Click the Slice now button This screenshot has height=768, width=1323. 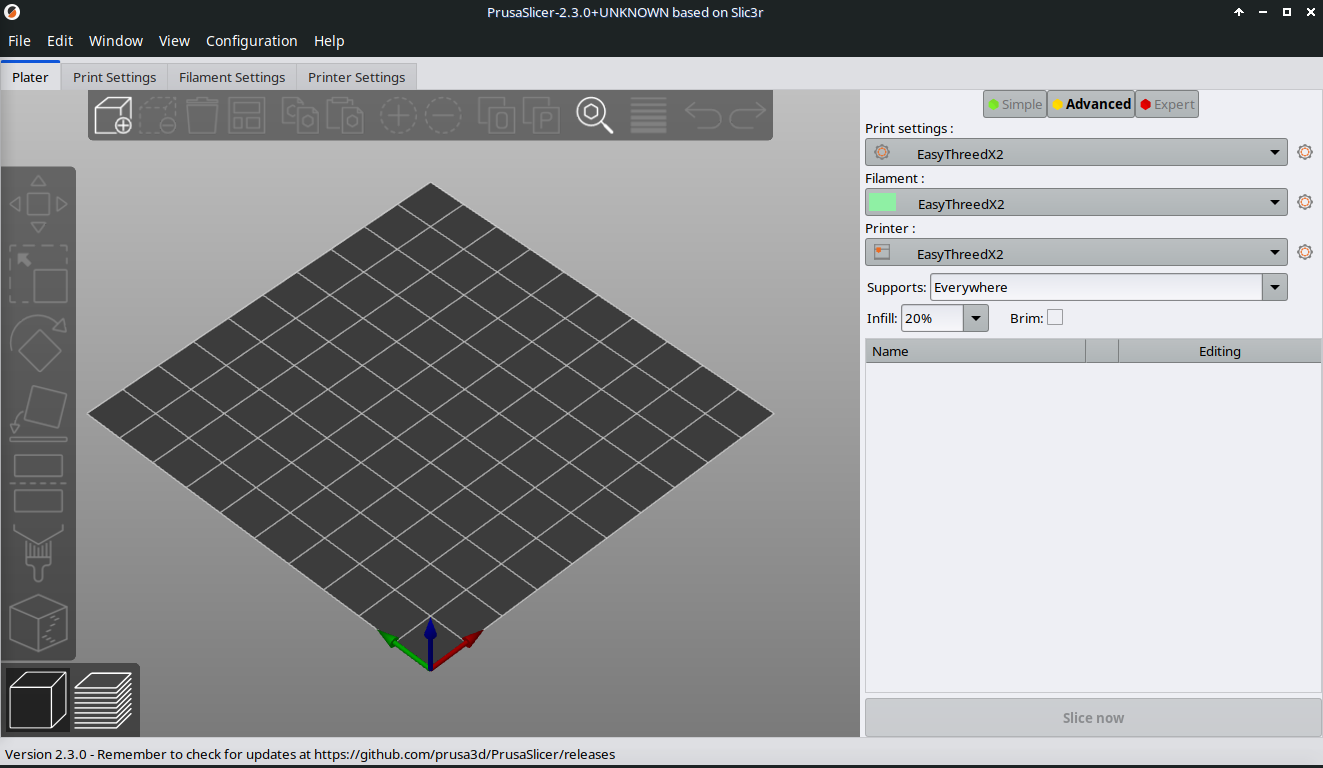tap(1093, 718)
